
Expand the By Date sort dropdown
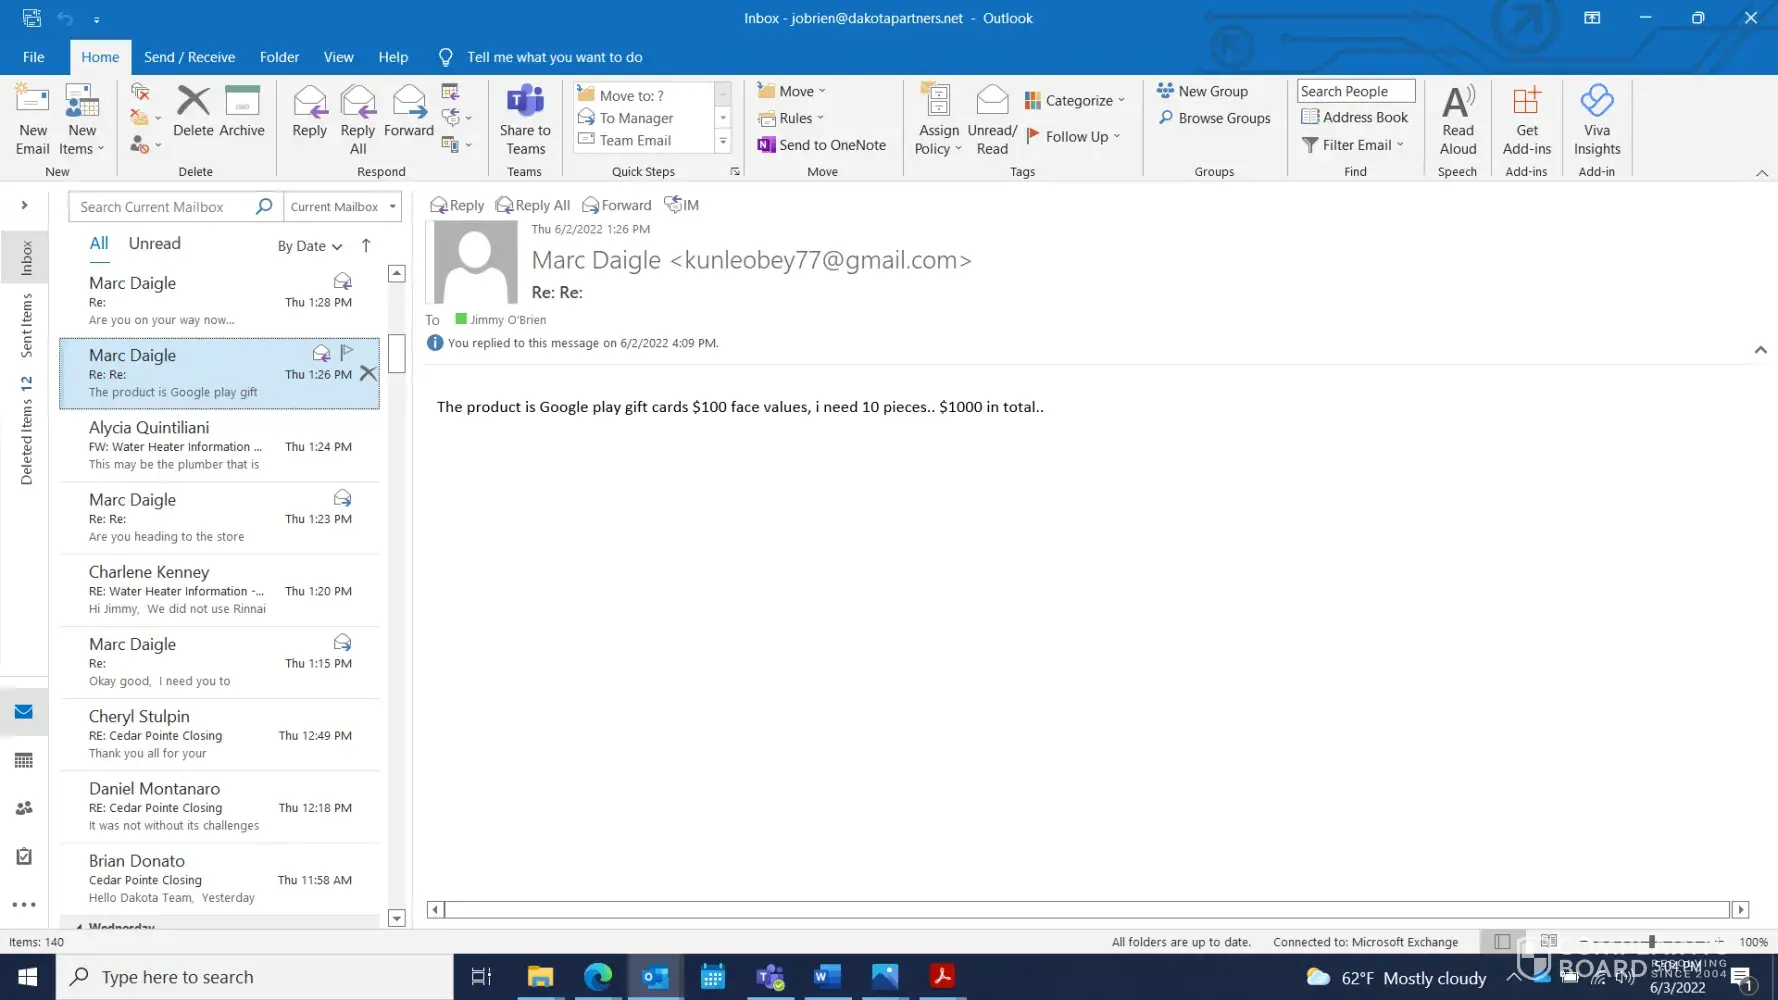pos(309,246)
